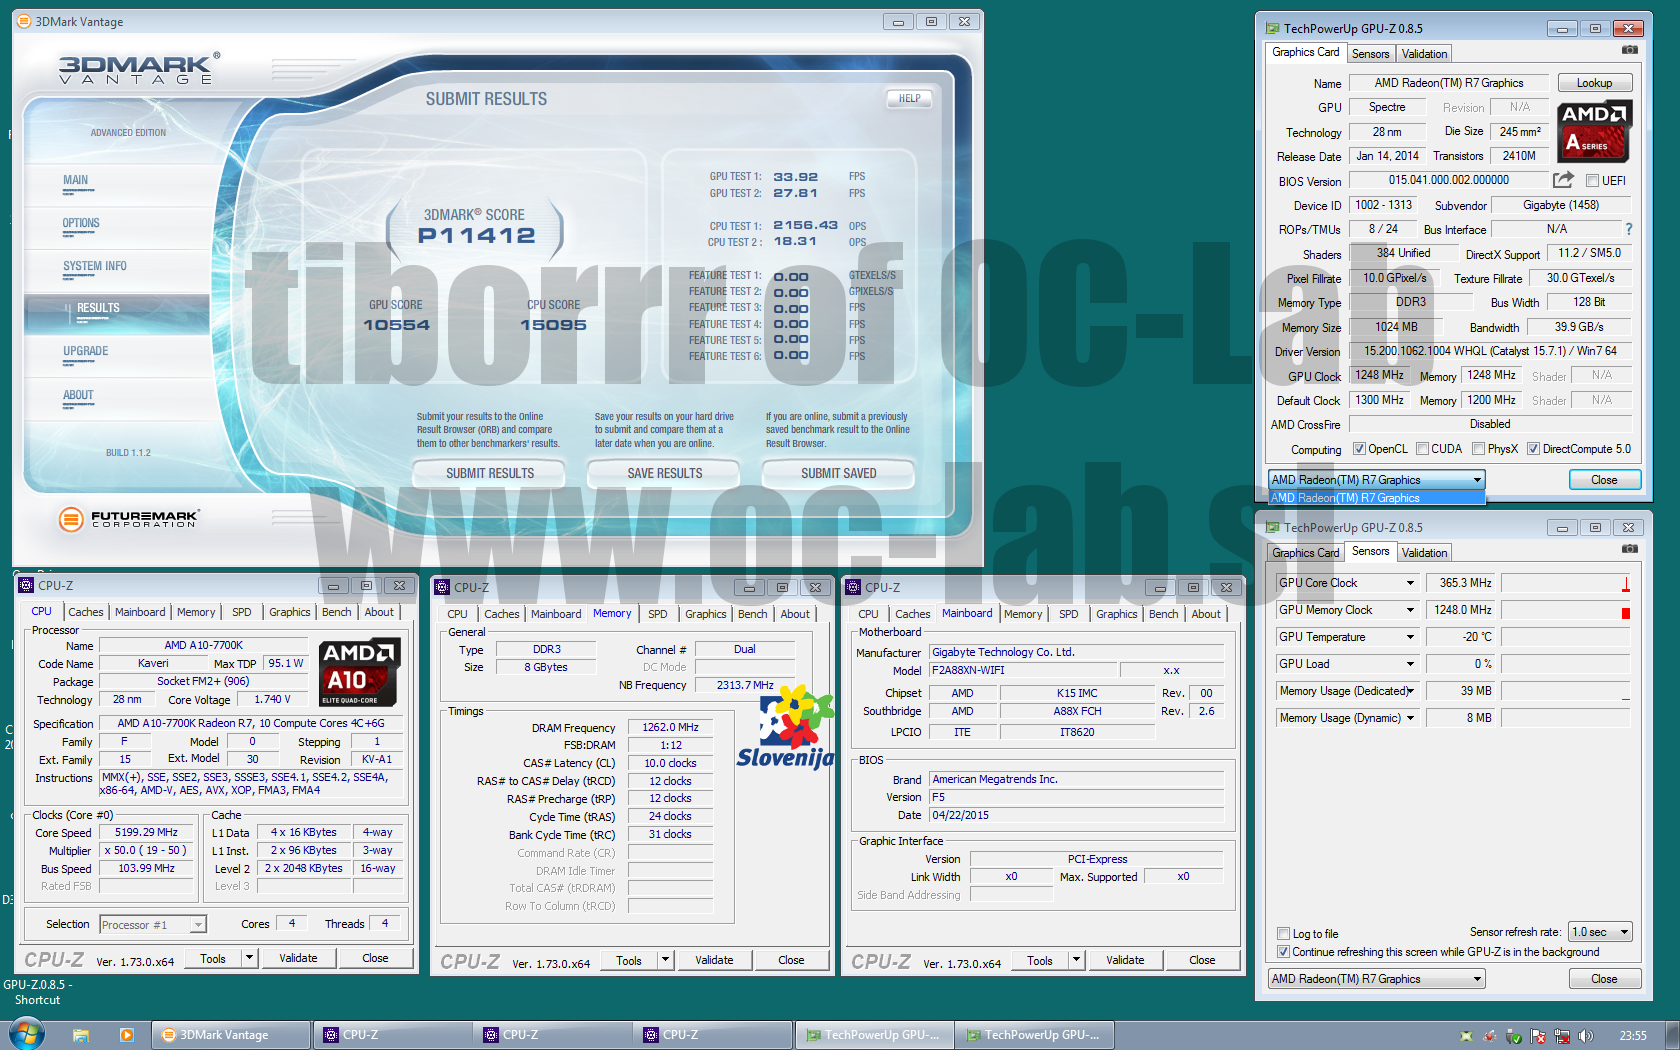The width and height of the screenshot is (1680, 1050).
Task: Open Graphics Card tab in GPU-Z Sensors window
Action: click(x=1305, y=553)
